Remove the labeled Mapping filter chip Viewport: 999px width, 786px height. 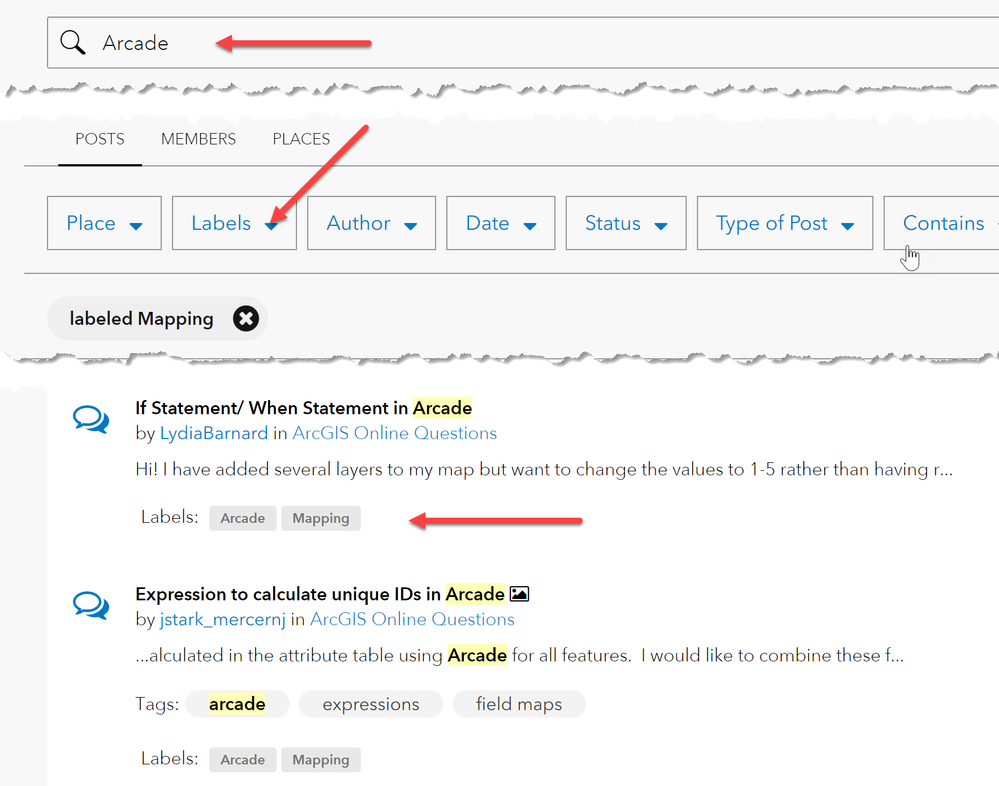click(x=245, y=318)
